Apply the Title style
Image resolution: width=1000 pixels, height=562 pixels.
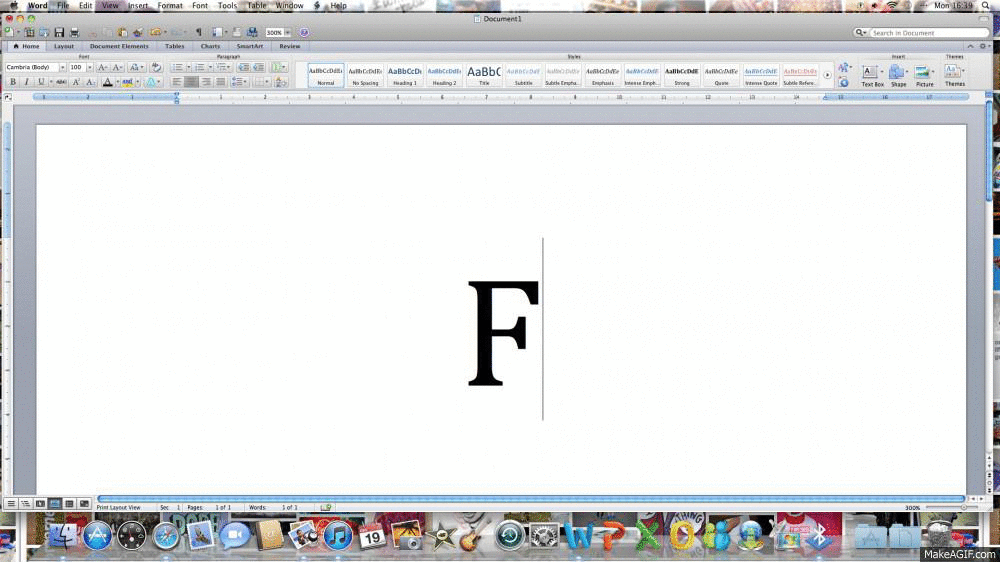coord(484,75)
